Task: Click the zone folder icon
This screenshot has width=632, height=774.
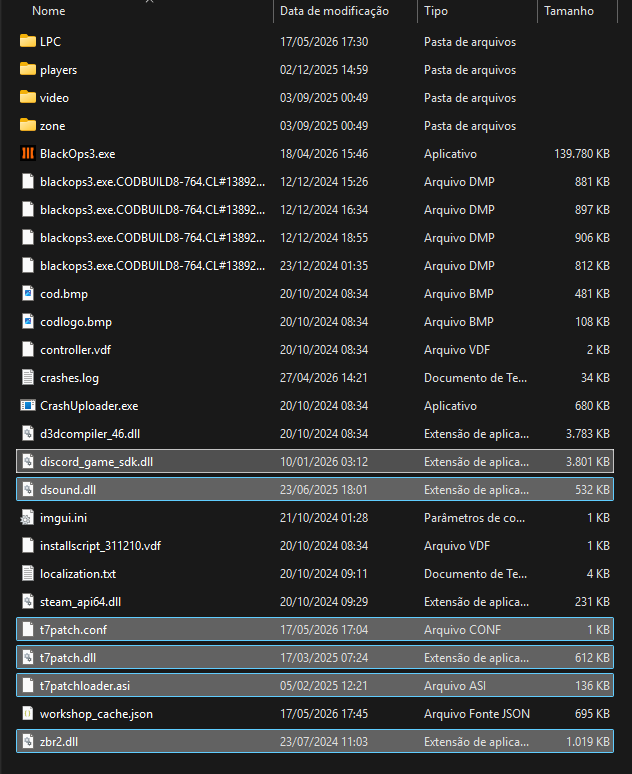Action: pyautogui.click(x=28, y=125)
